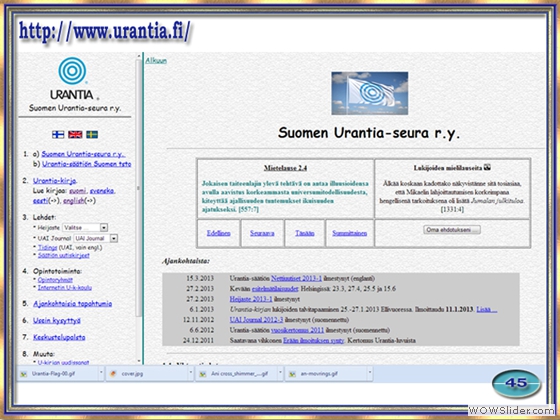560x420 pixels.
Task: Click the Urantia-Flag-00.gif download file icon
Action: click(x=24, y=374)
